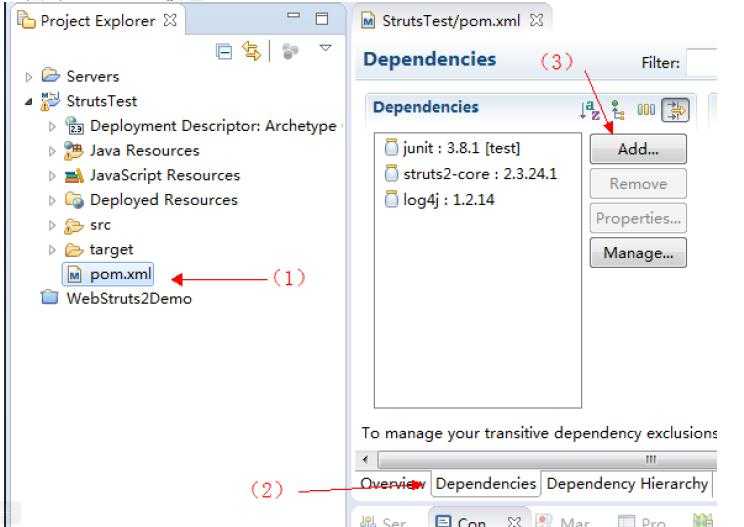Click the struts2-core jar icon
Image resolution: width=744 pixels, height=527 pixels.
tap(391, 173)
